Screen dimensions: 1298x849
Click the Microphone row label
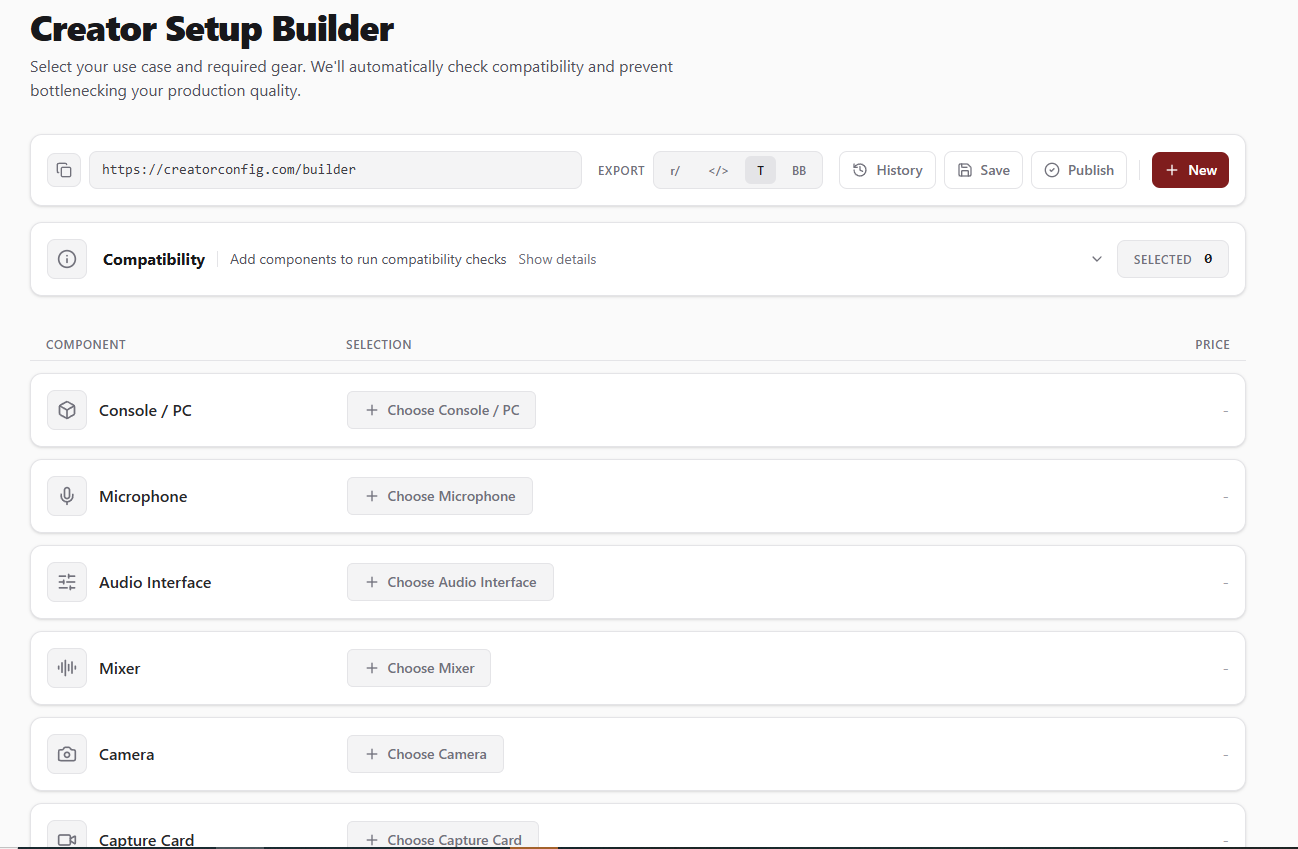143,496
